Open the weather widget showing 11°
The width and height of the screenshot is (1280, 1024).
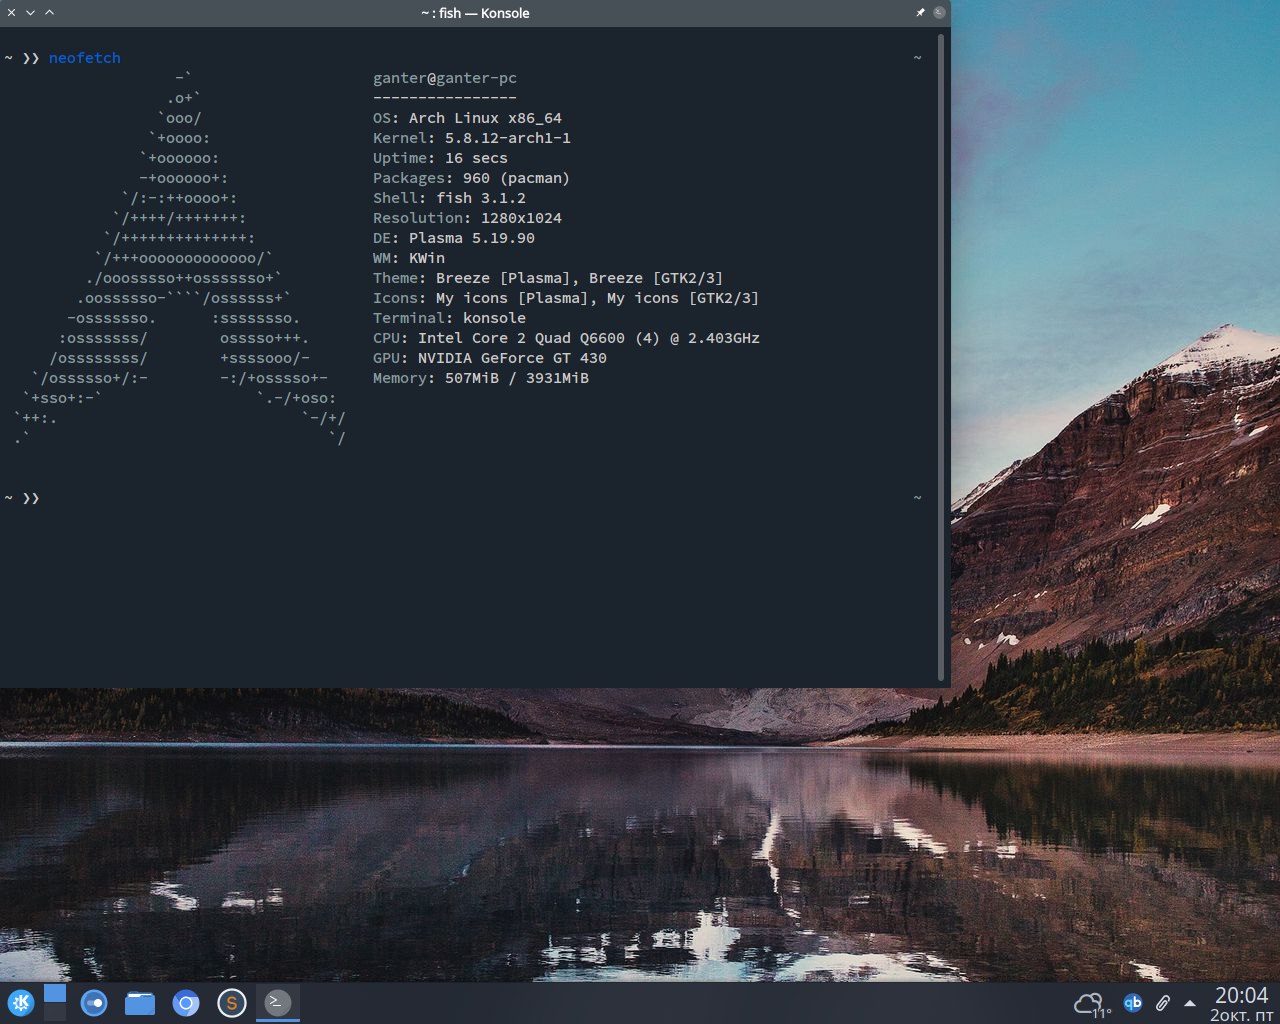[x=1092, y=1004]
